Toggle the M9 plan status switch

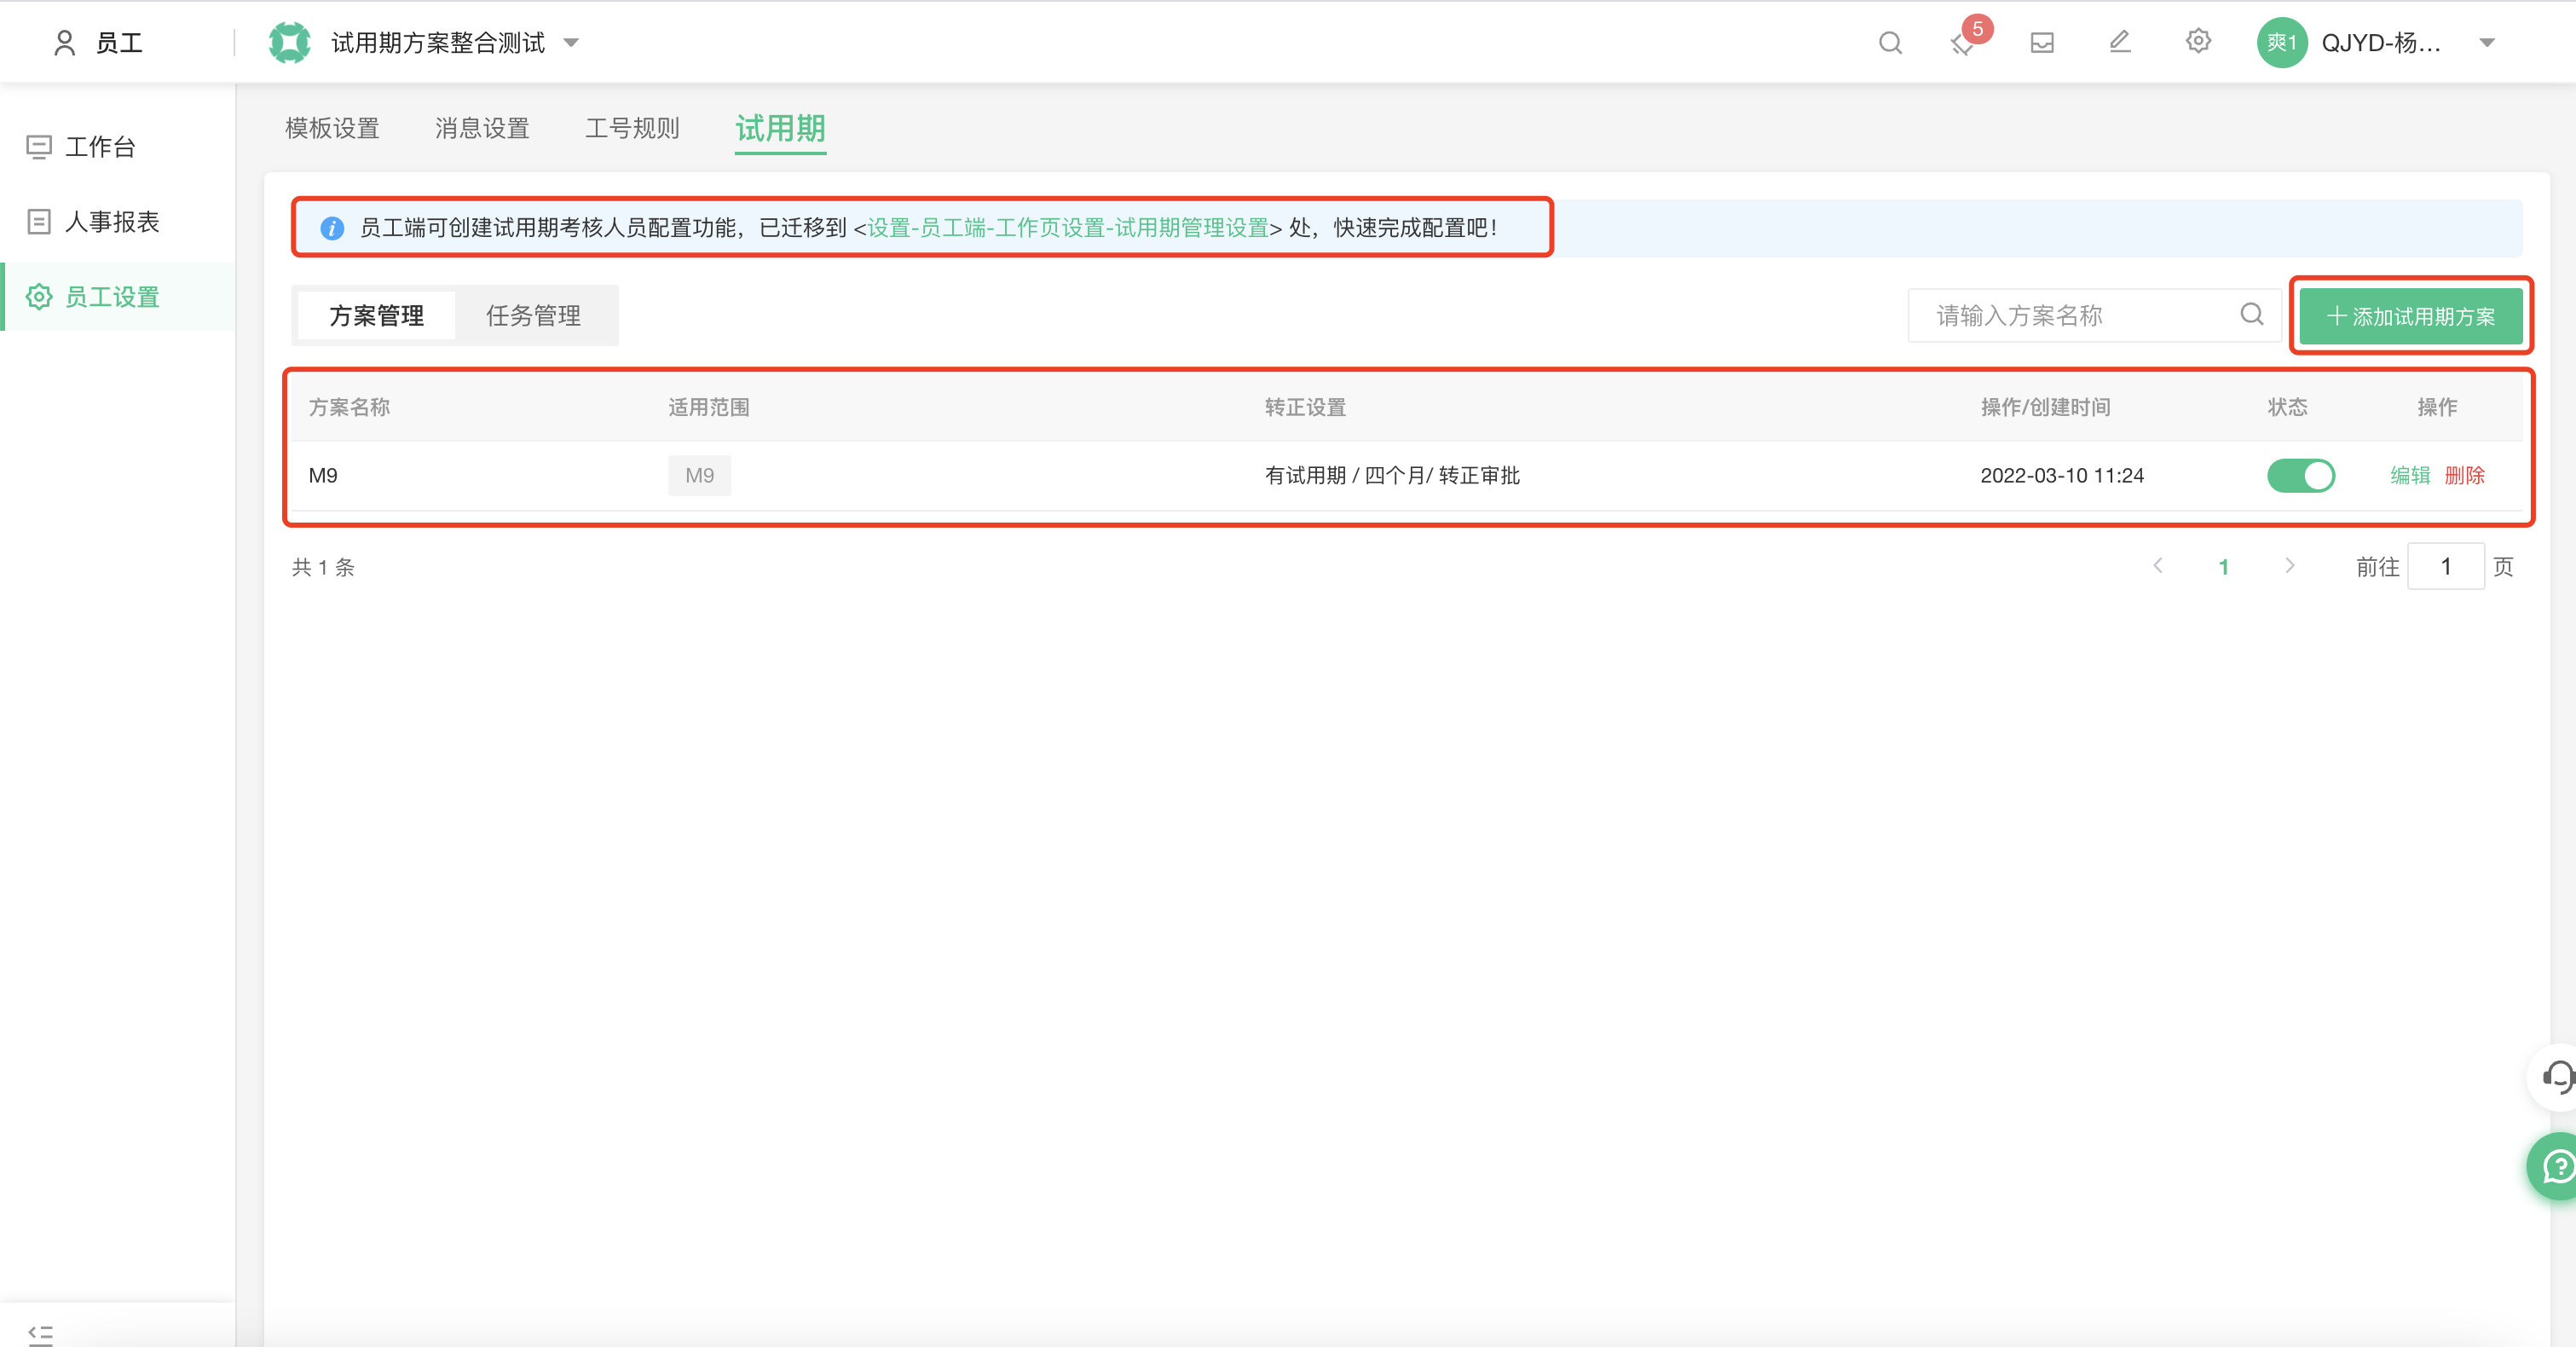[2300, 476]
